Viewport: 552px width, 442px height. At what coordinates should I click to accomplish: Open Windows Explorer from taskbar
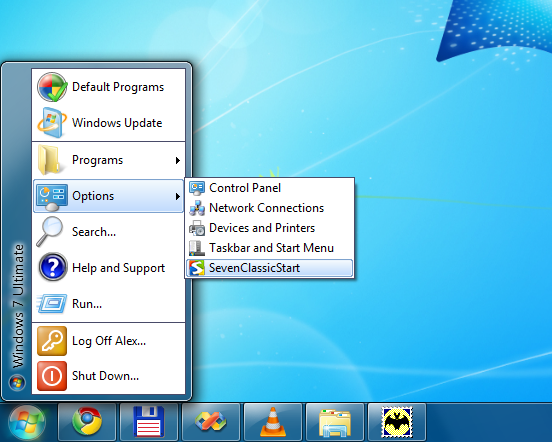click(x=335, y=422)
